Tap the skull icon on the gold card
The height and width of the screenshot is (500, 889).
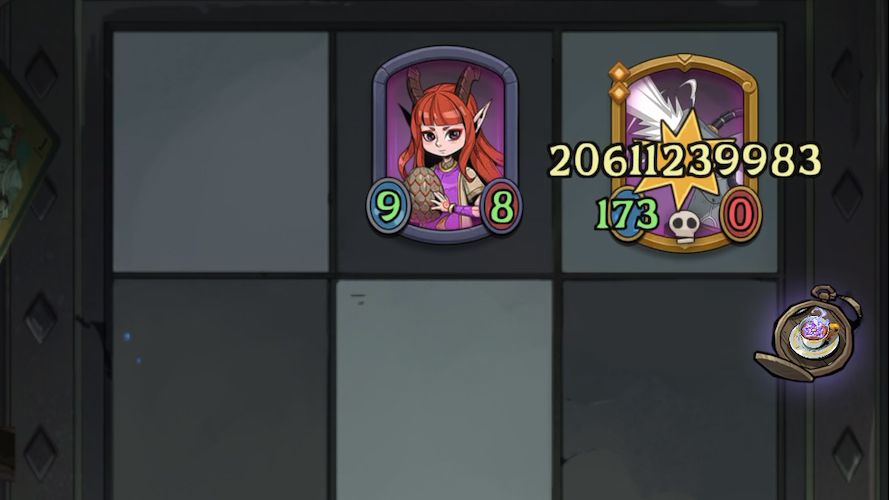click(683, 226)
